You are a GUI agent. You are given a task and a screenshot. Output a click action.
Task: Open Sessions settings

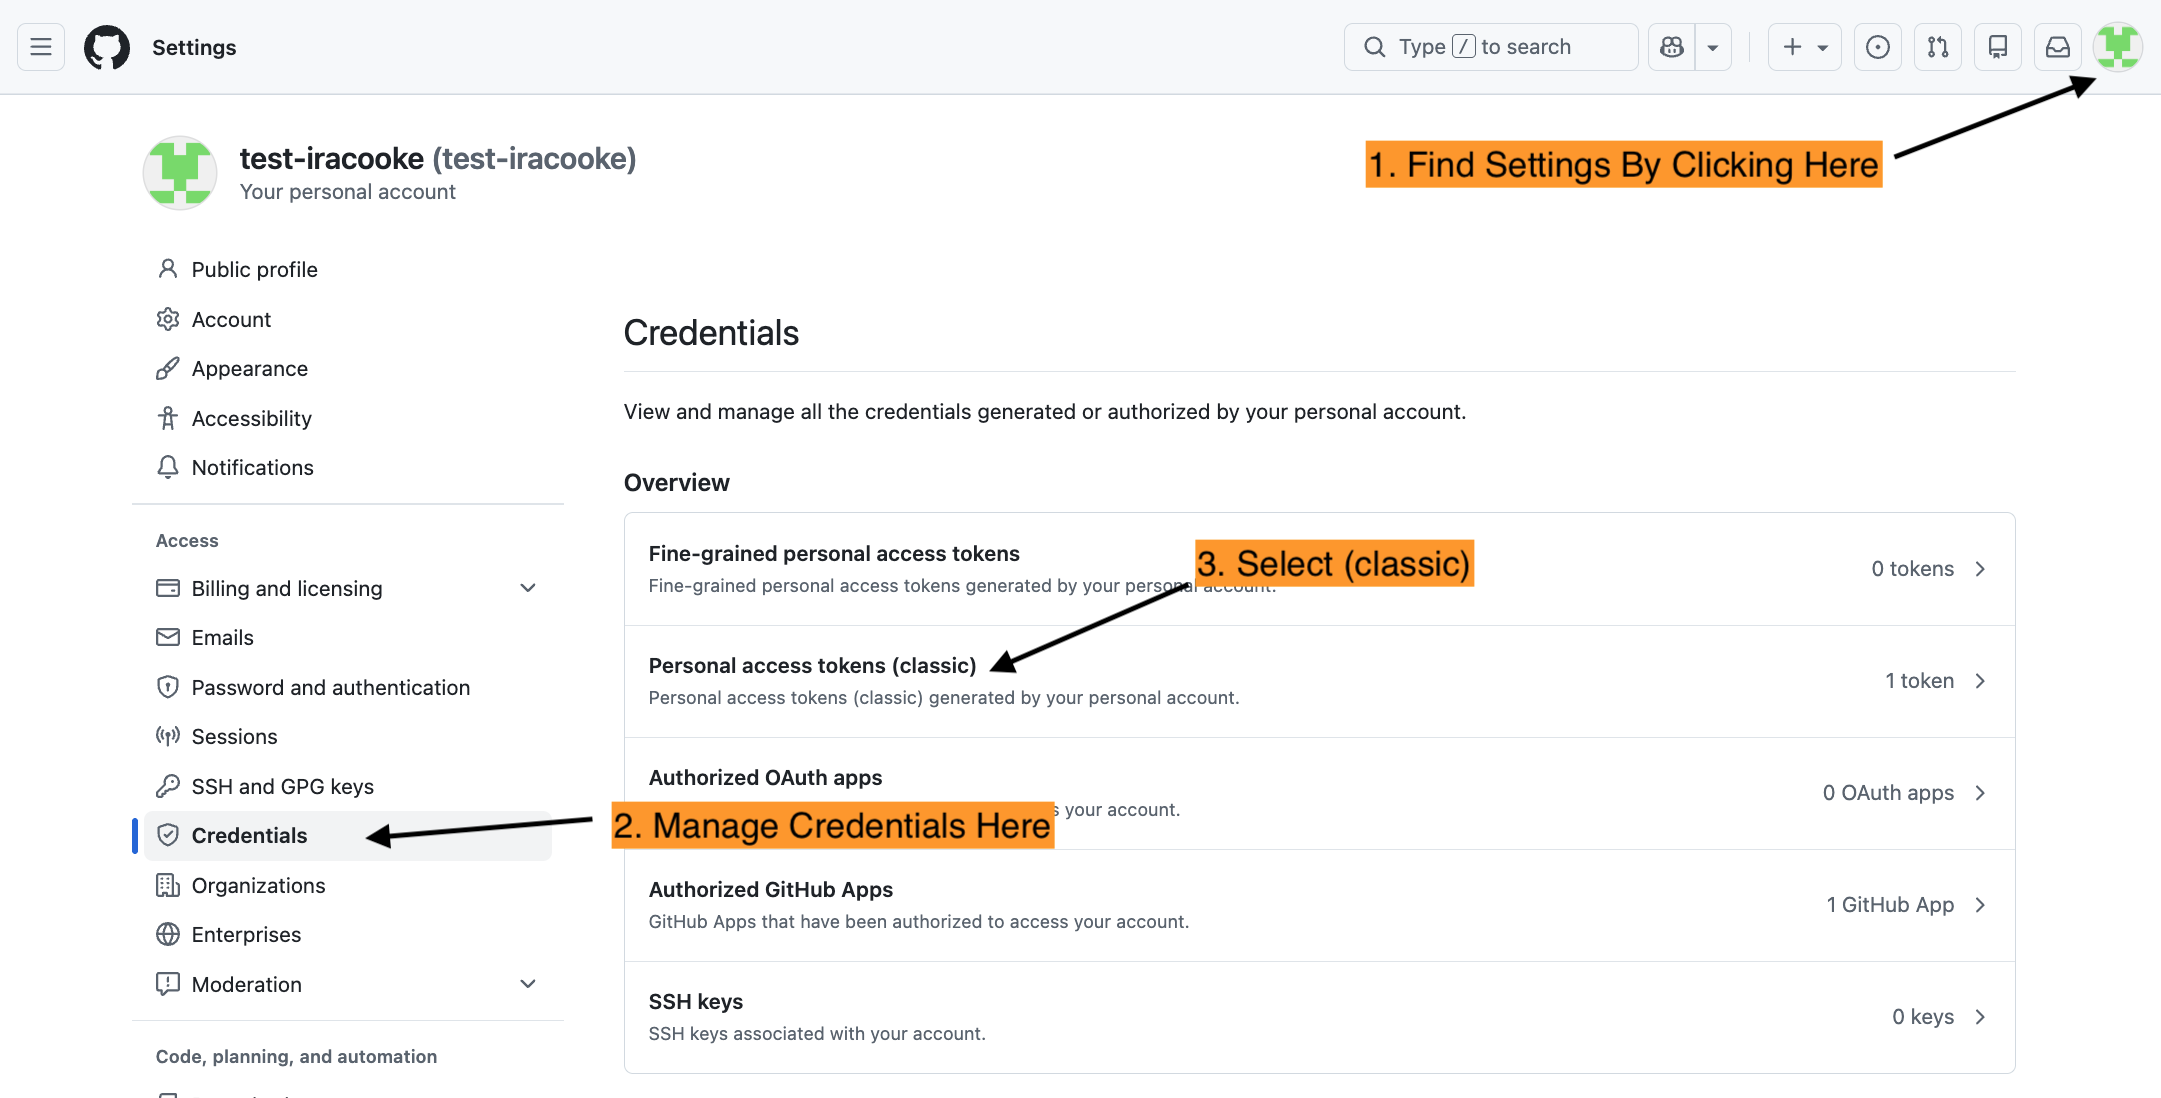click(348, 737)
